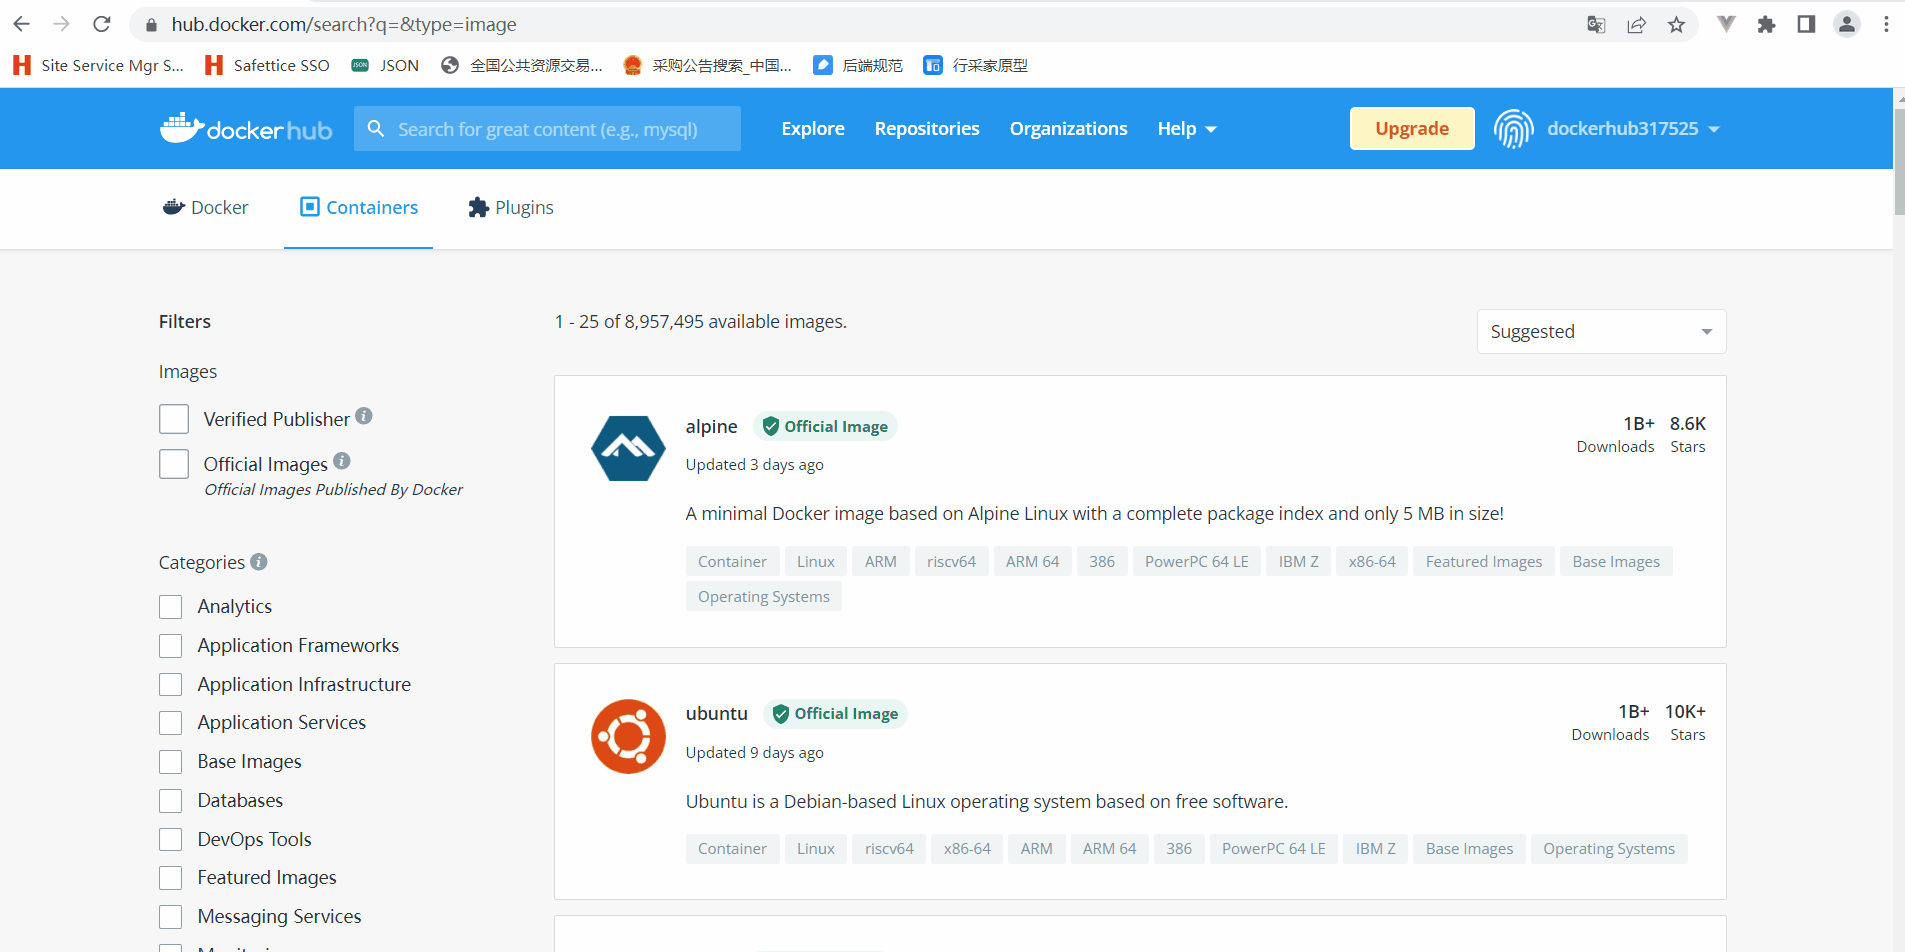Click the Official Images info icon

(342, 461)
